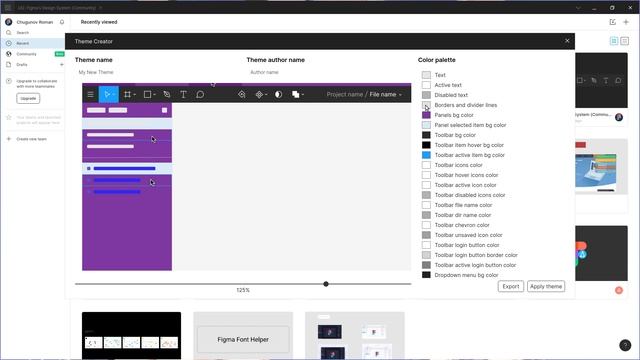Image resolution: width=640 pixels, height=360 pixels.
Task: Open the hamburger menu in preview toolbar
Action: tap(91, 95)
